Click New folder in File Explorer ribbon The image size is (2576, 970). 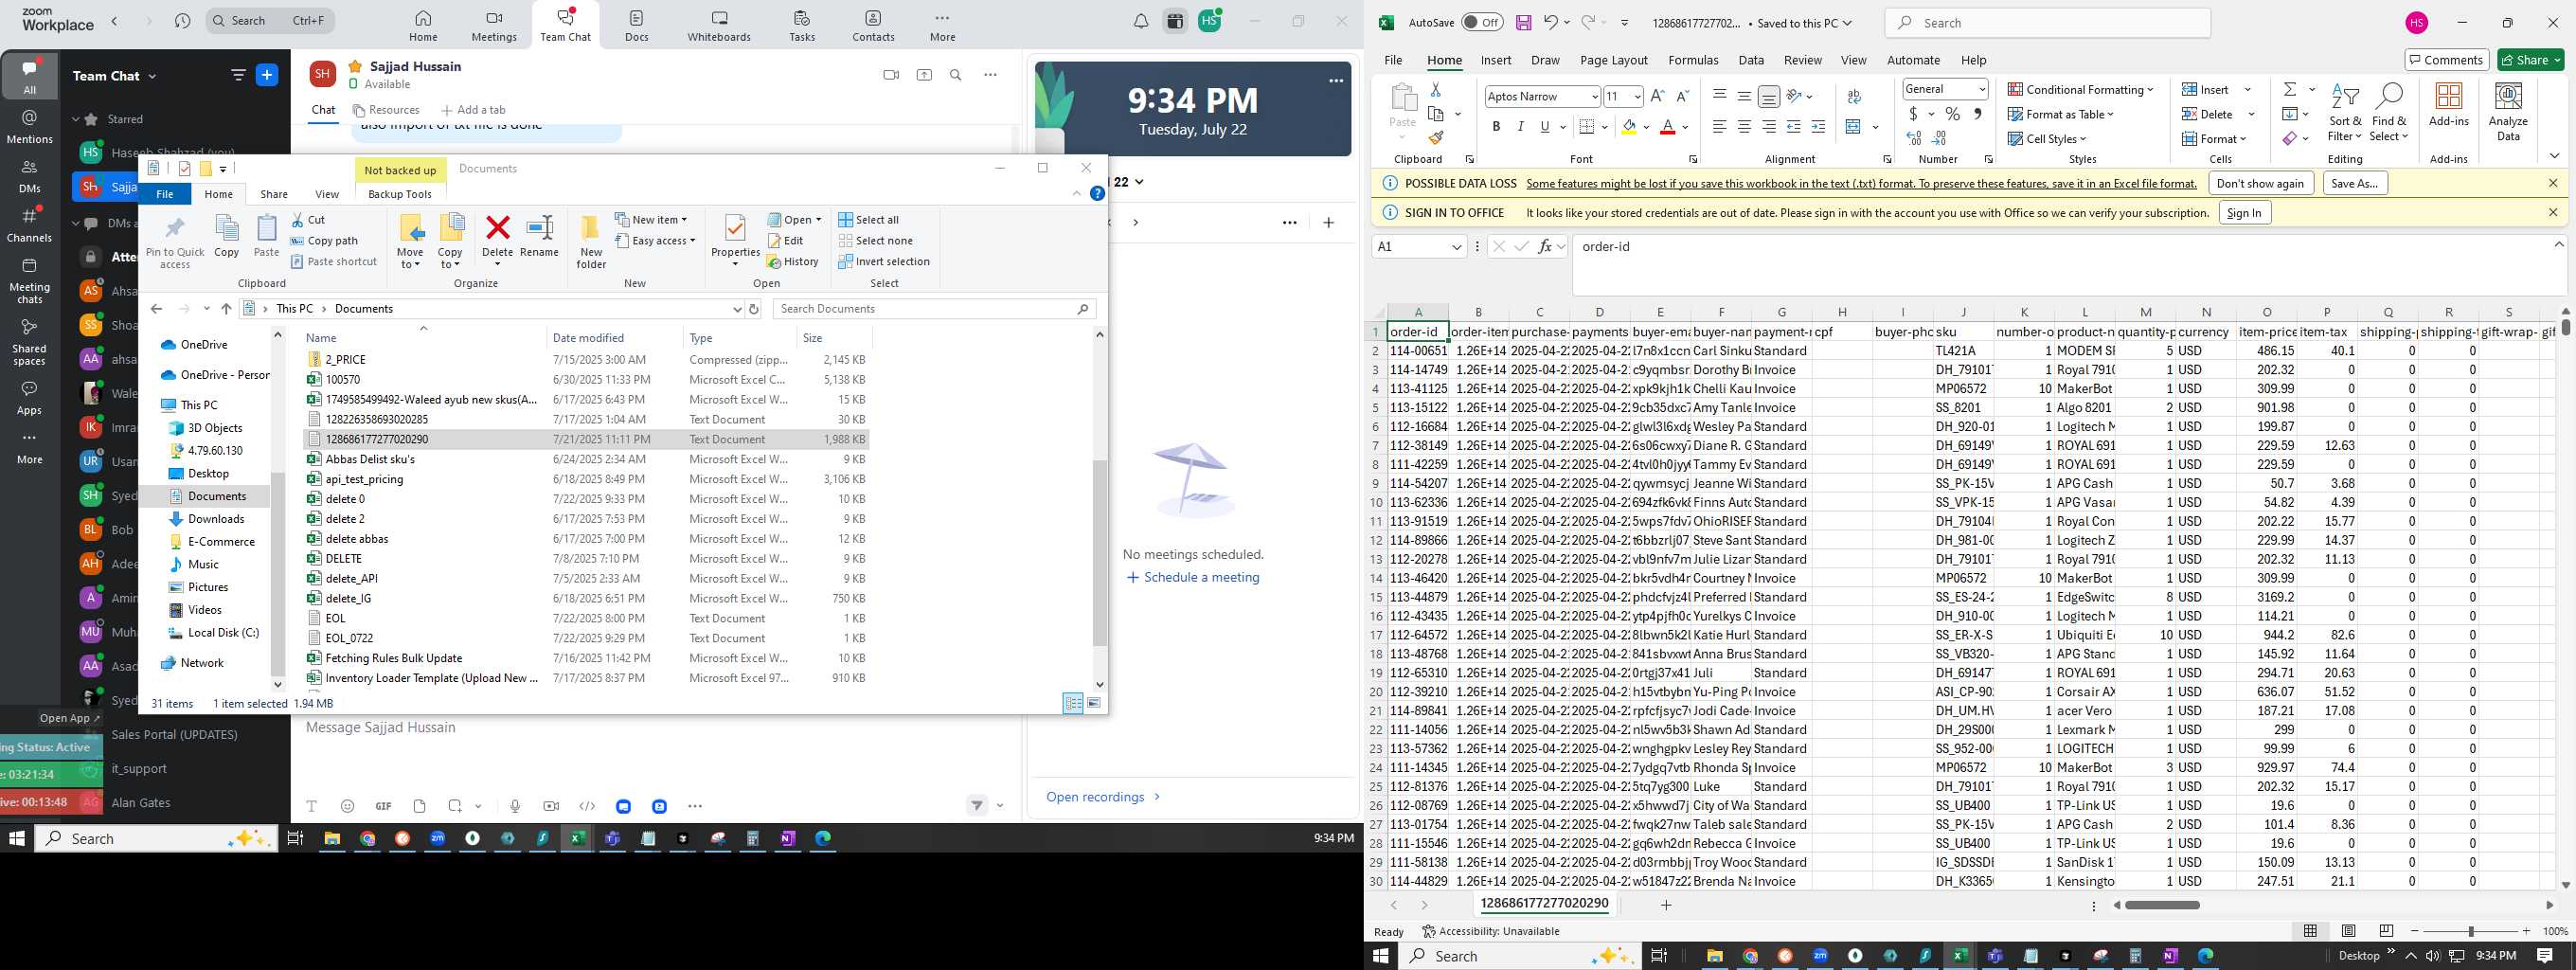tap(591, 242)
